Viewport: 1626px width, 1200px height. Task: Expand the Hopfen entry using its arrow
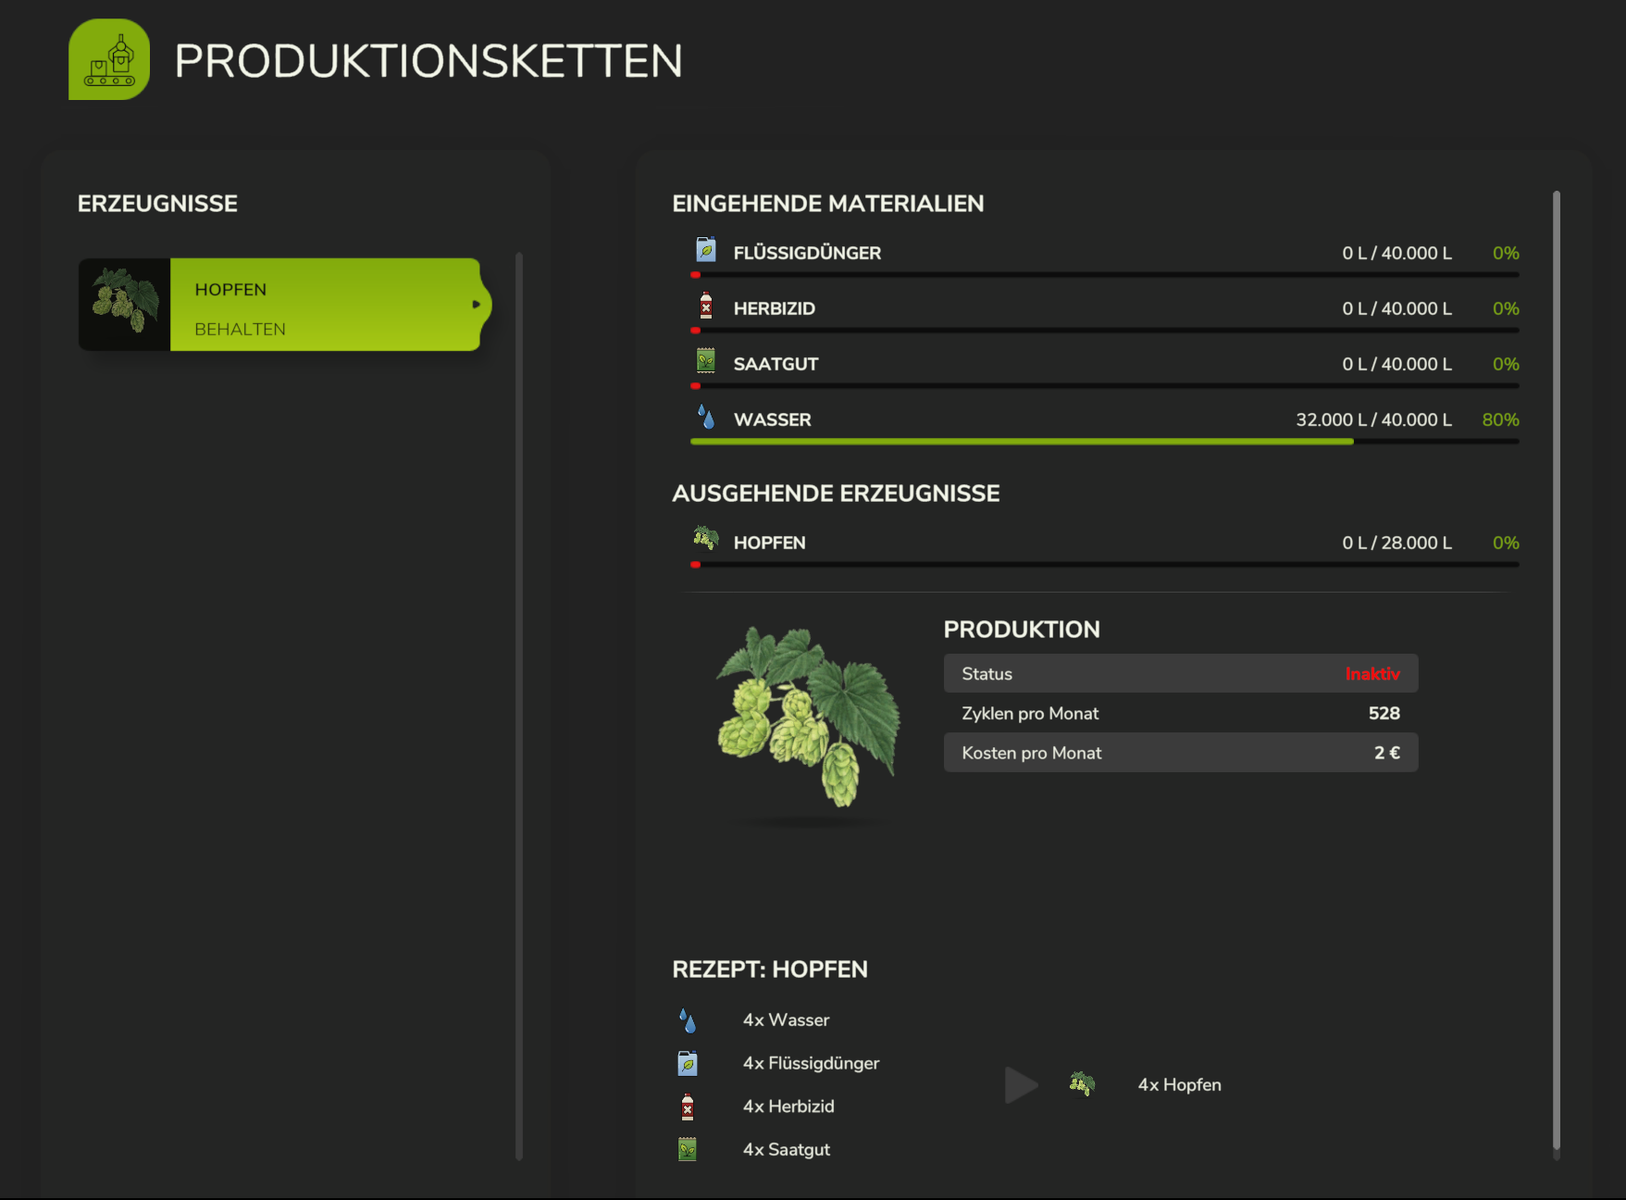(476, 304)
